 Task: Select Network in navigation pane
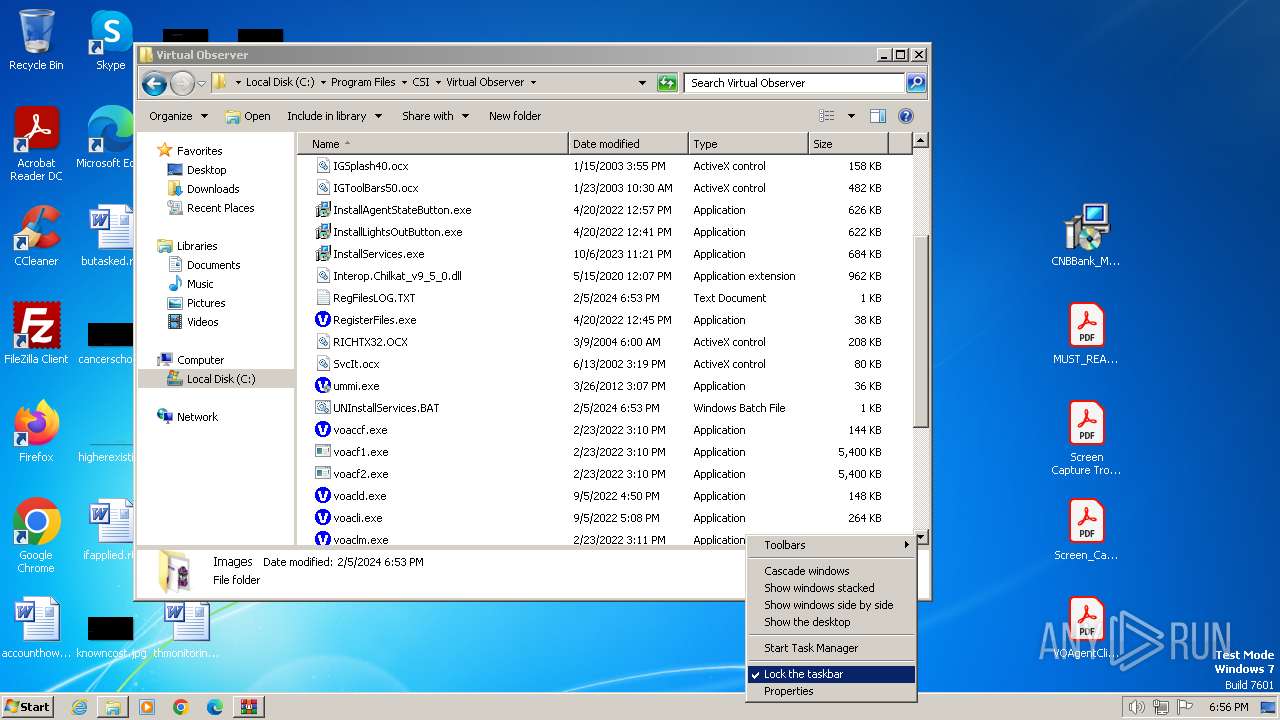188,417
